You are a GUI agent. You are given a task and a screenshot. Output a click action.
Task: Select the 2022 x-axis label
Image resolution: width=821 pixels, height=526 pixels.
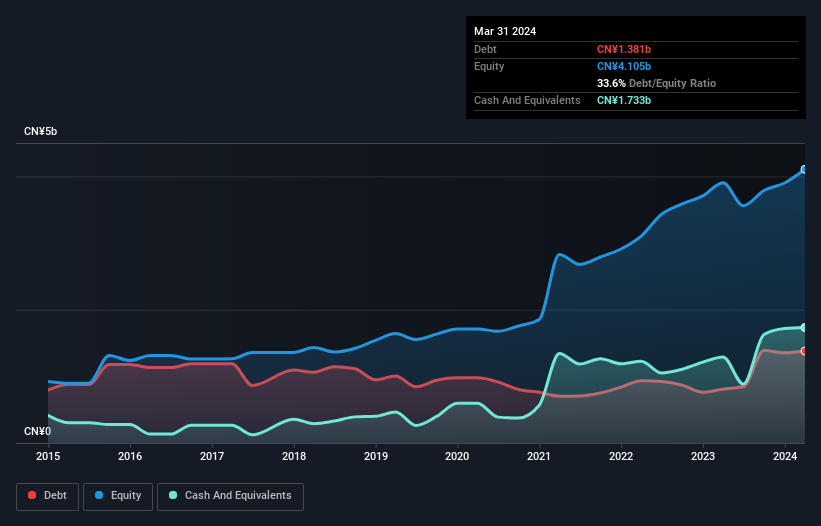621,456
